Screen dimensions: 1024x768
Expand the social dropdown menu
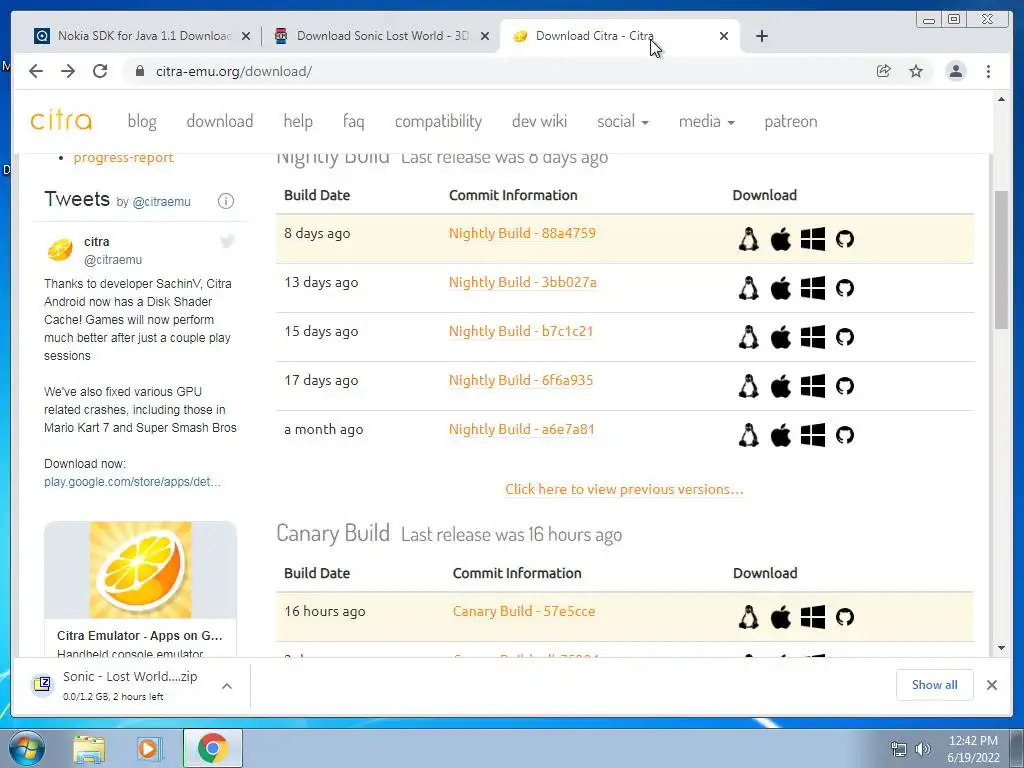coord(622,121)
